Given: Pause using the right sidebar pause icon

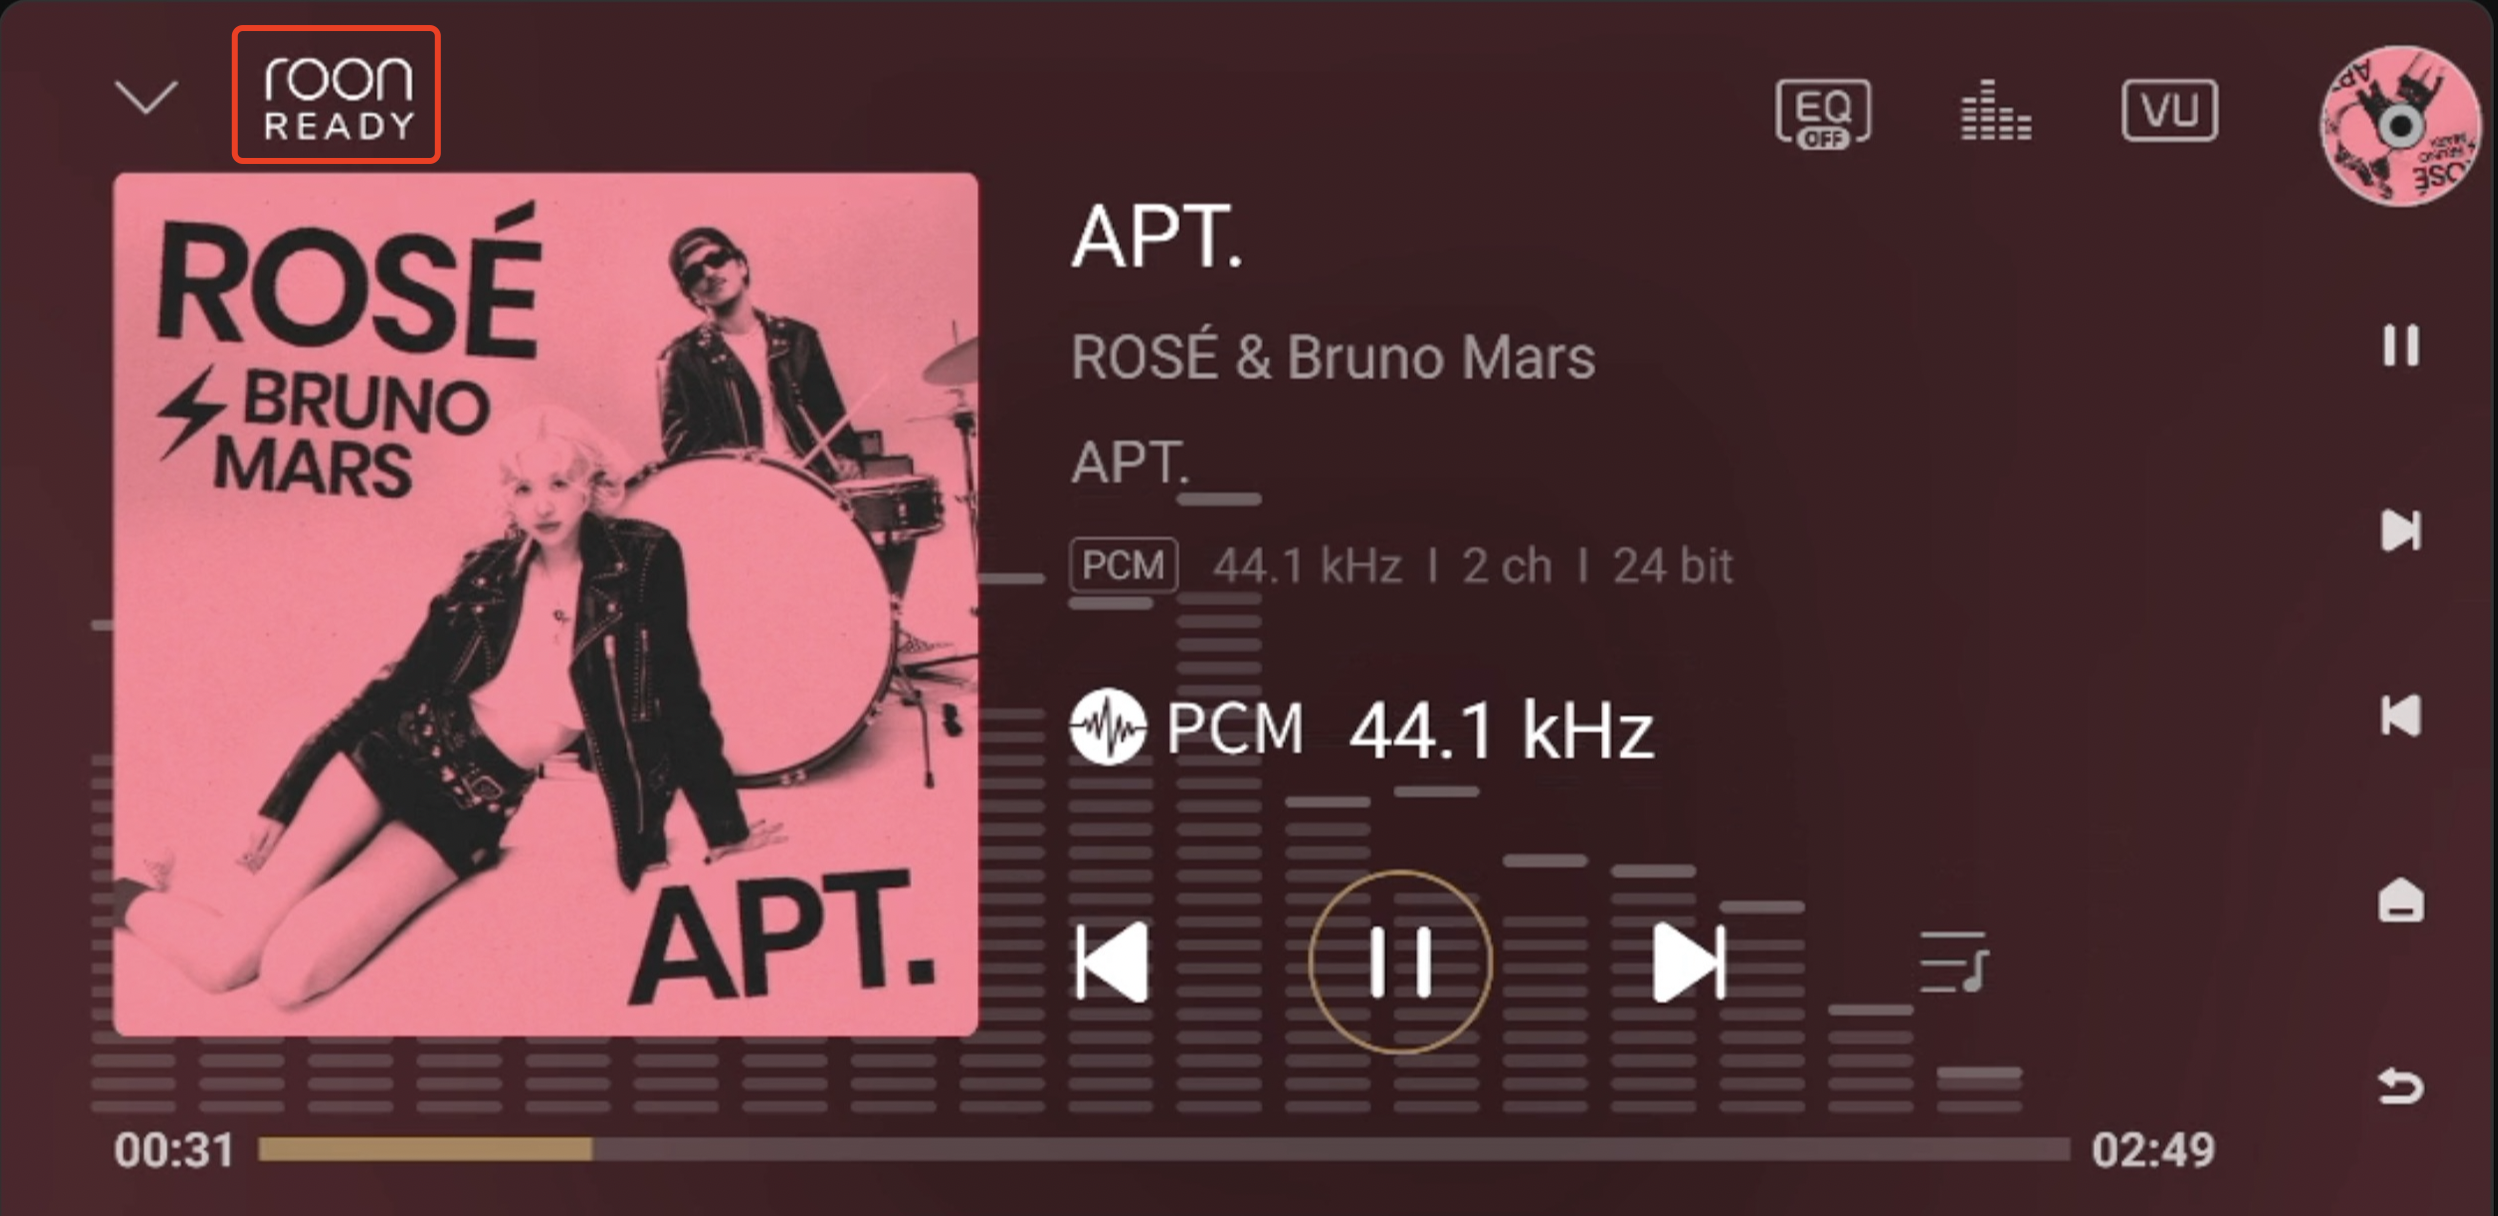Looking at the screenshot, I should [x=2400, y=345].
